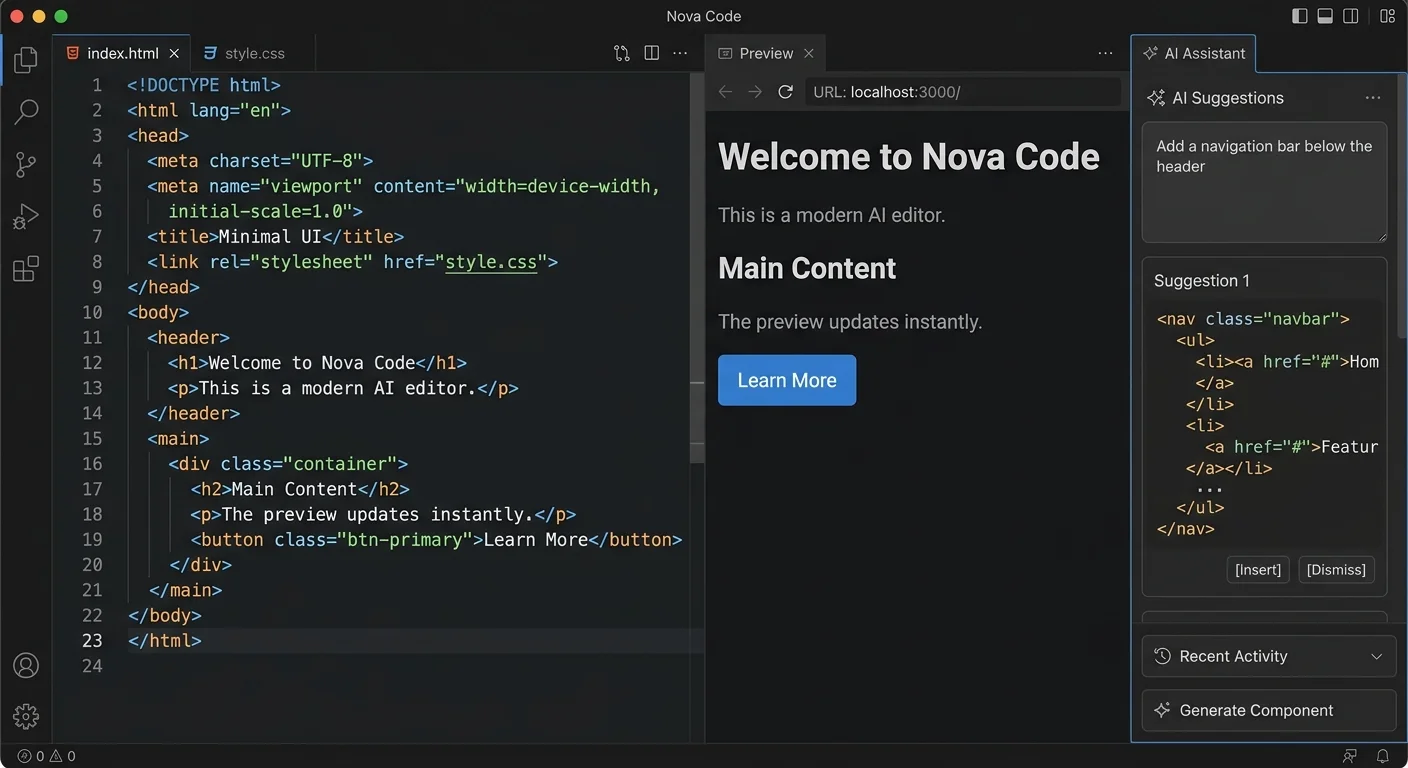The width and height of the screenshot is (1408, 768).
Task: Click the Generate Component button
Action: (x=1268, y=710)
